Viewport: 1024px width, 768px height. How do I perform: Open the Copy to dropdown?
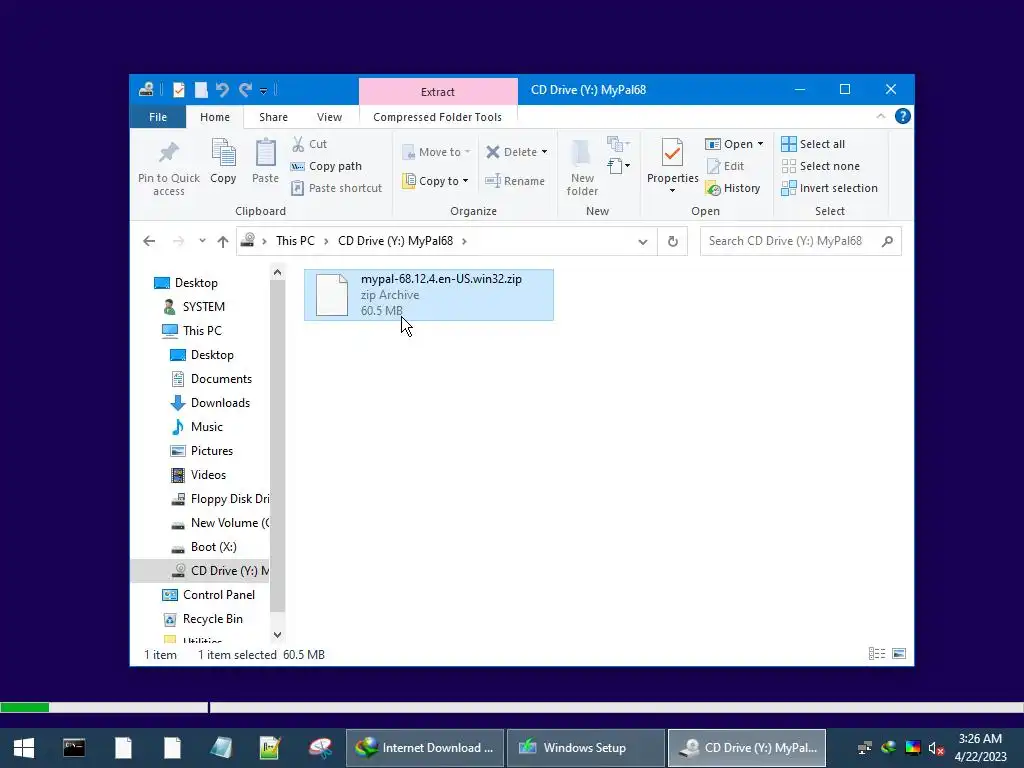436,181
